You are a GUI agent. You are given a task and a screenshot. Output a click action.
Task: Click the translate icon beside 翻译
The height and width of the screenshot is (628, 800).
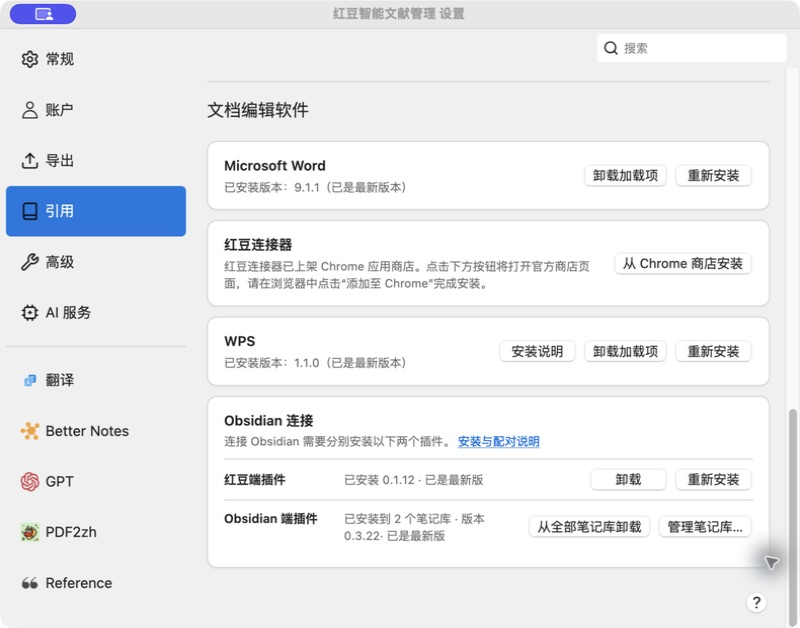(30, 380)
